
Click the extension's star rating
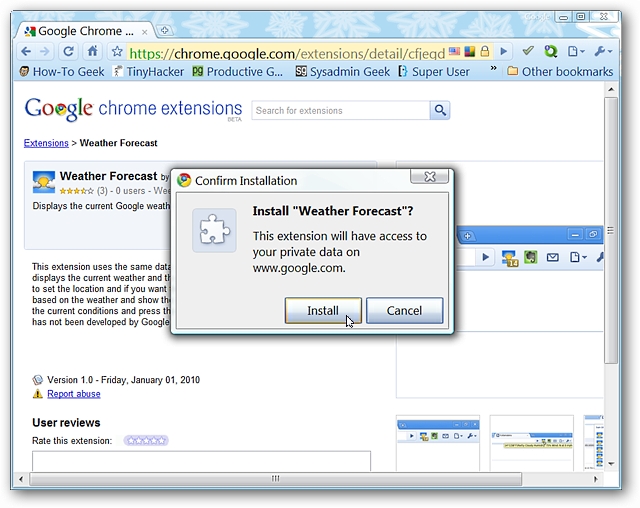coord(76,191)
